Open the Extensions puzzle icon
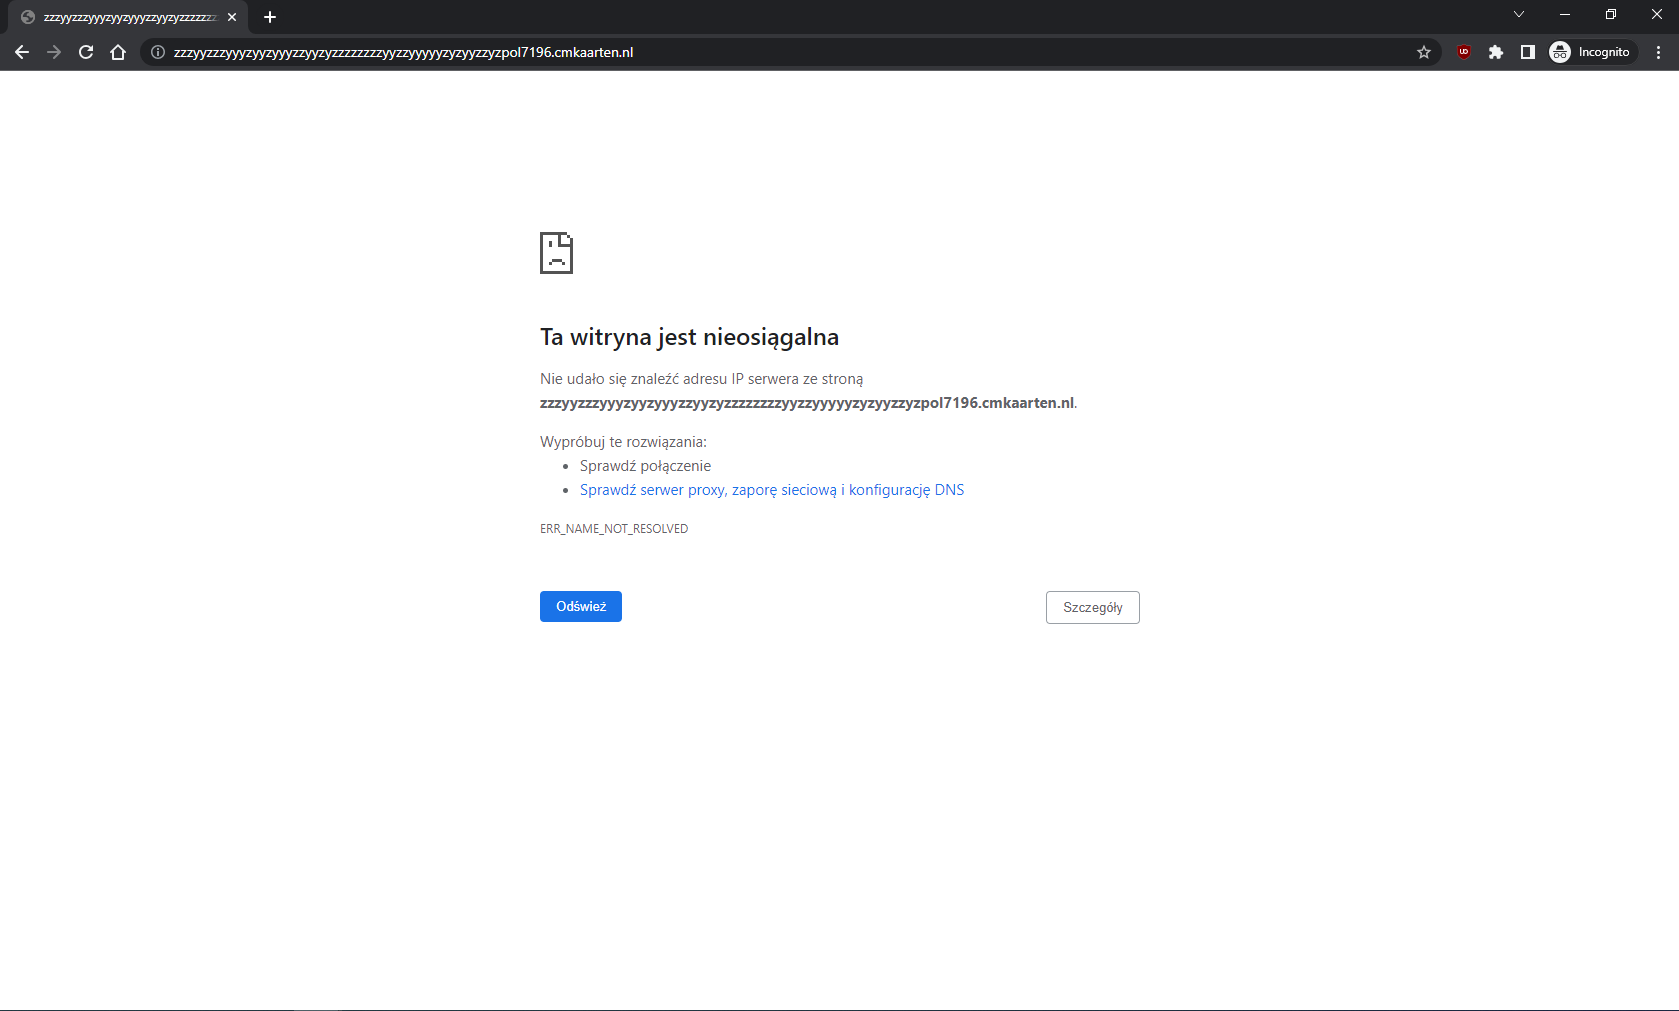This screenshot has height=1011, width=1679. 1496,52
